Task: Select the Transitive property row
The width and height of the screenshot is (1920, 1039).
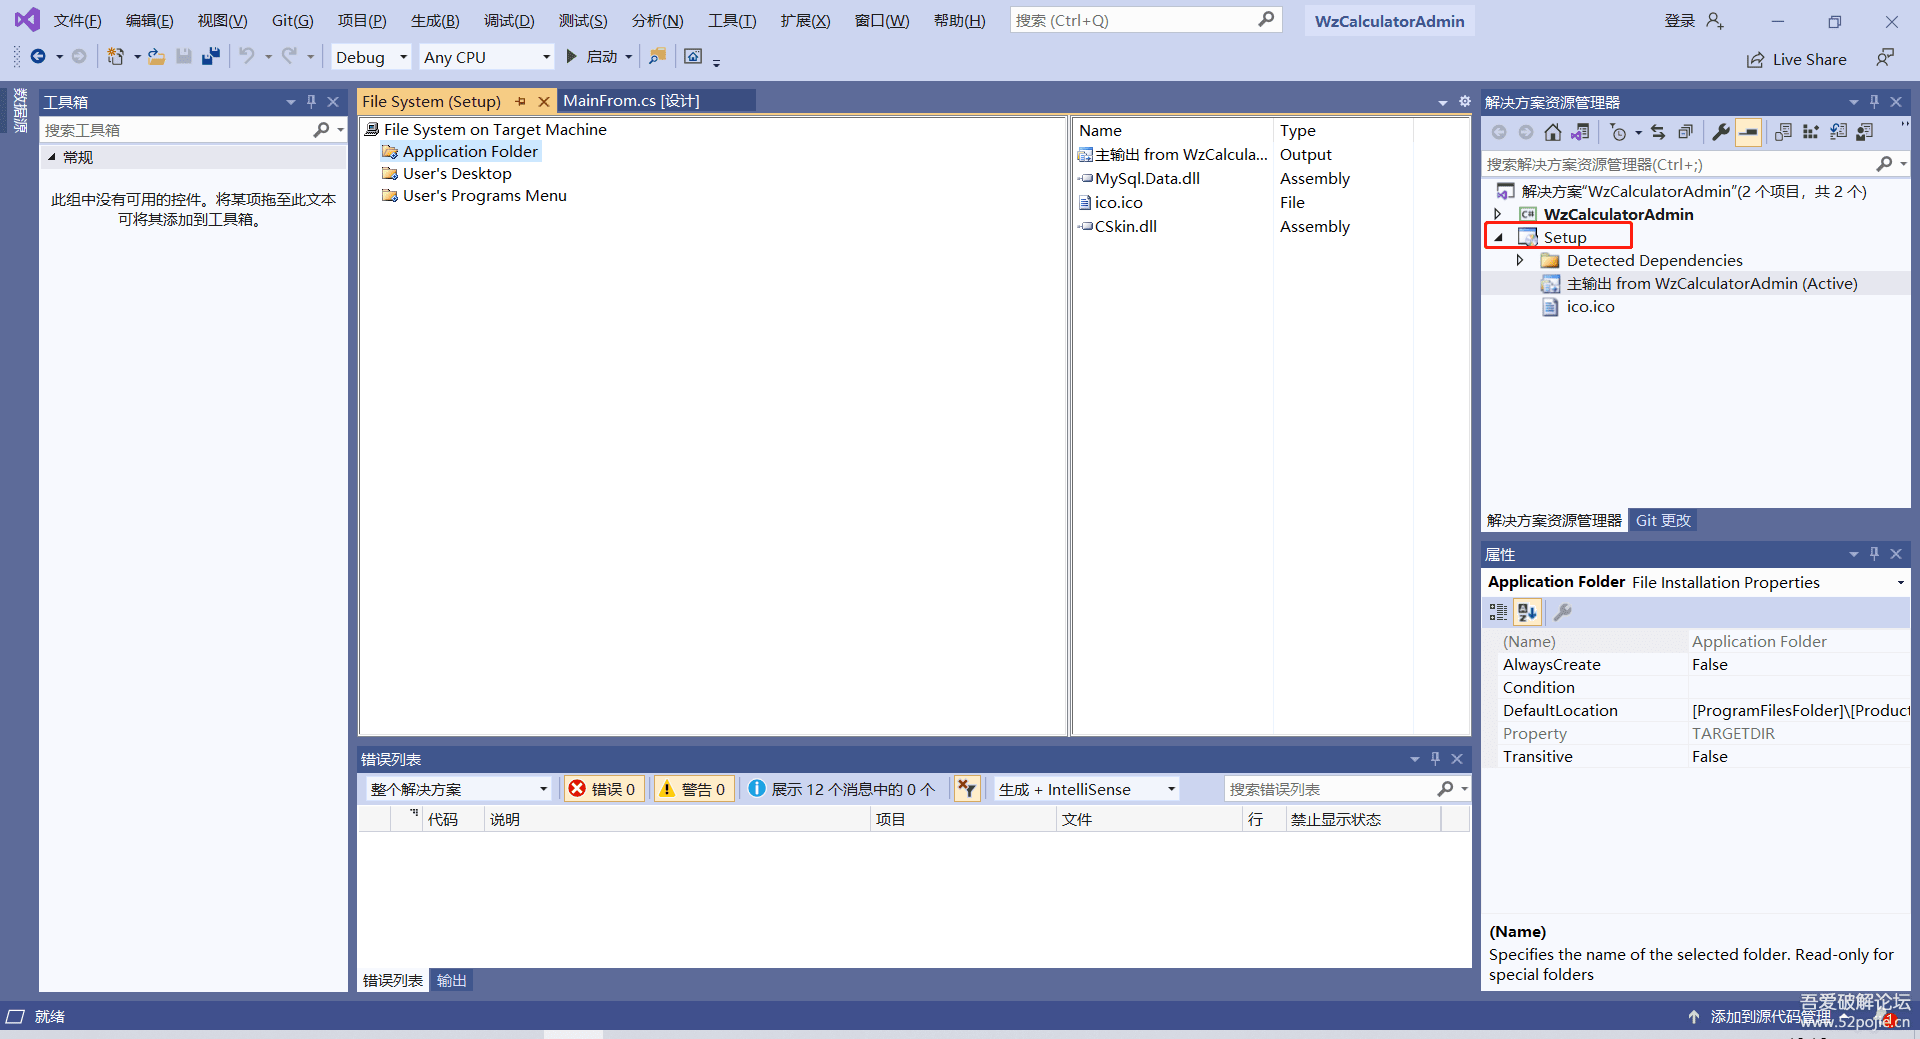Action: pyautogui.click(x=1696, y=756)
